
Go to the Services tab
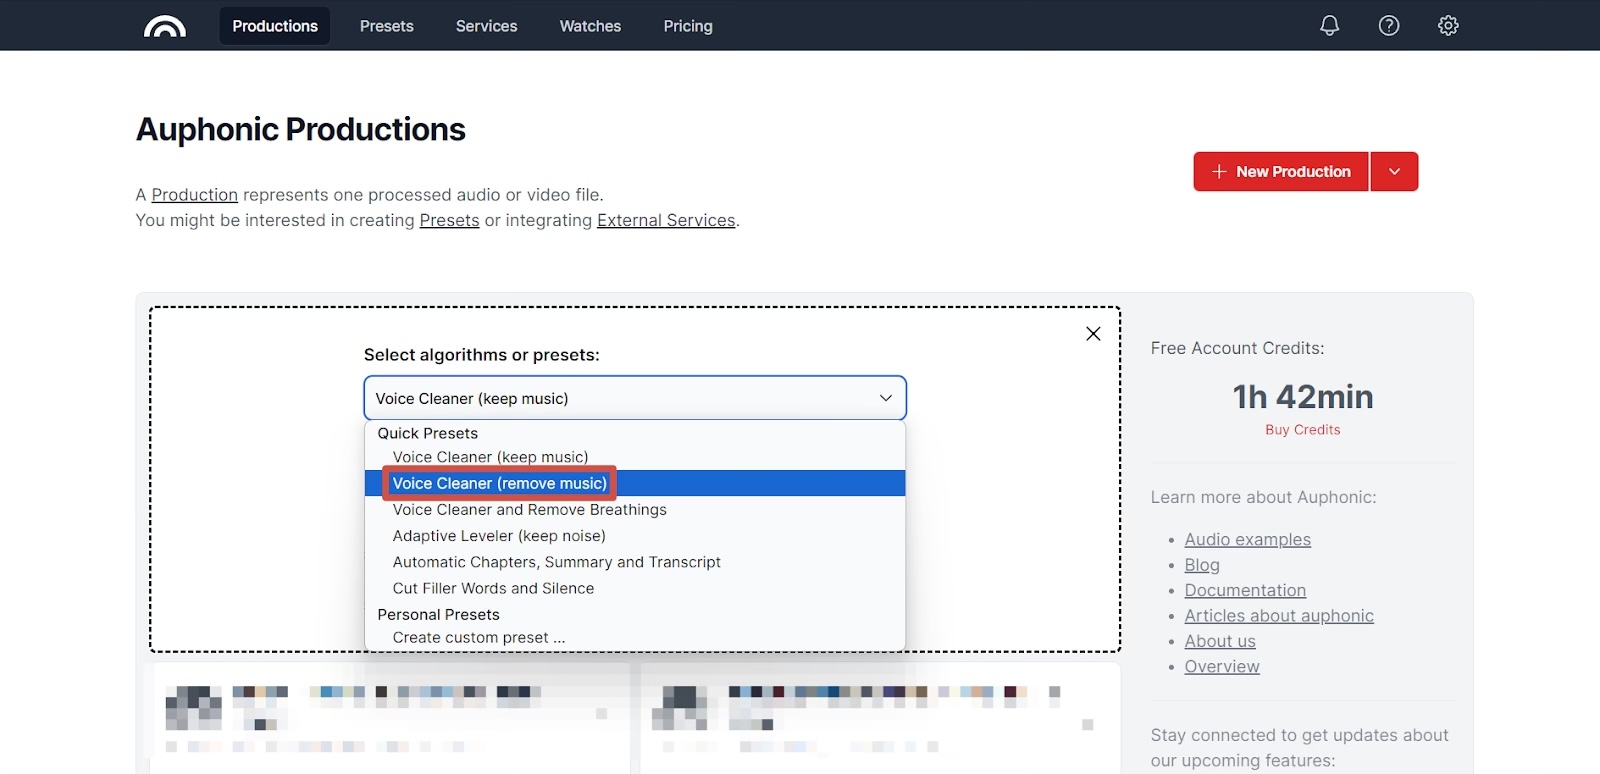coord(486,26)
